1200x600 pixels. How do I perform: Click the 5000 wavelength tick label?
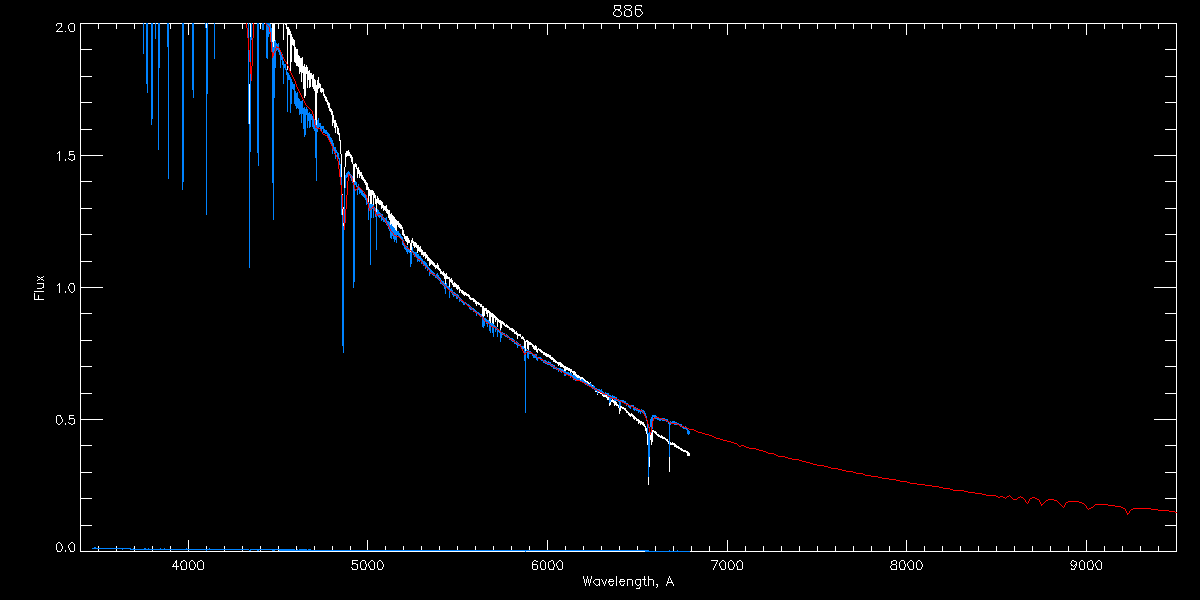(368, 565)
